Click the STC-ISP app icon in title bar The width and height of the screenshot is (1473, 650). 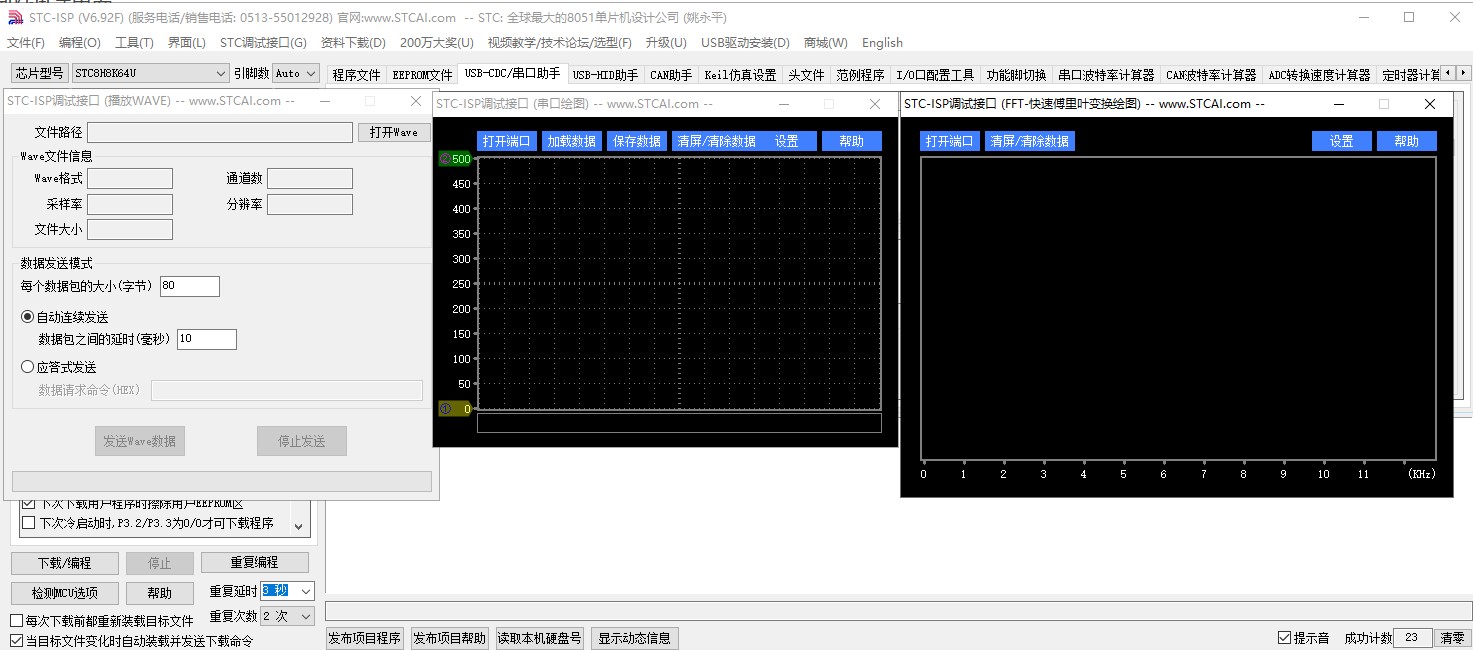click(x=15, y=17)
